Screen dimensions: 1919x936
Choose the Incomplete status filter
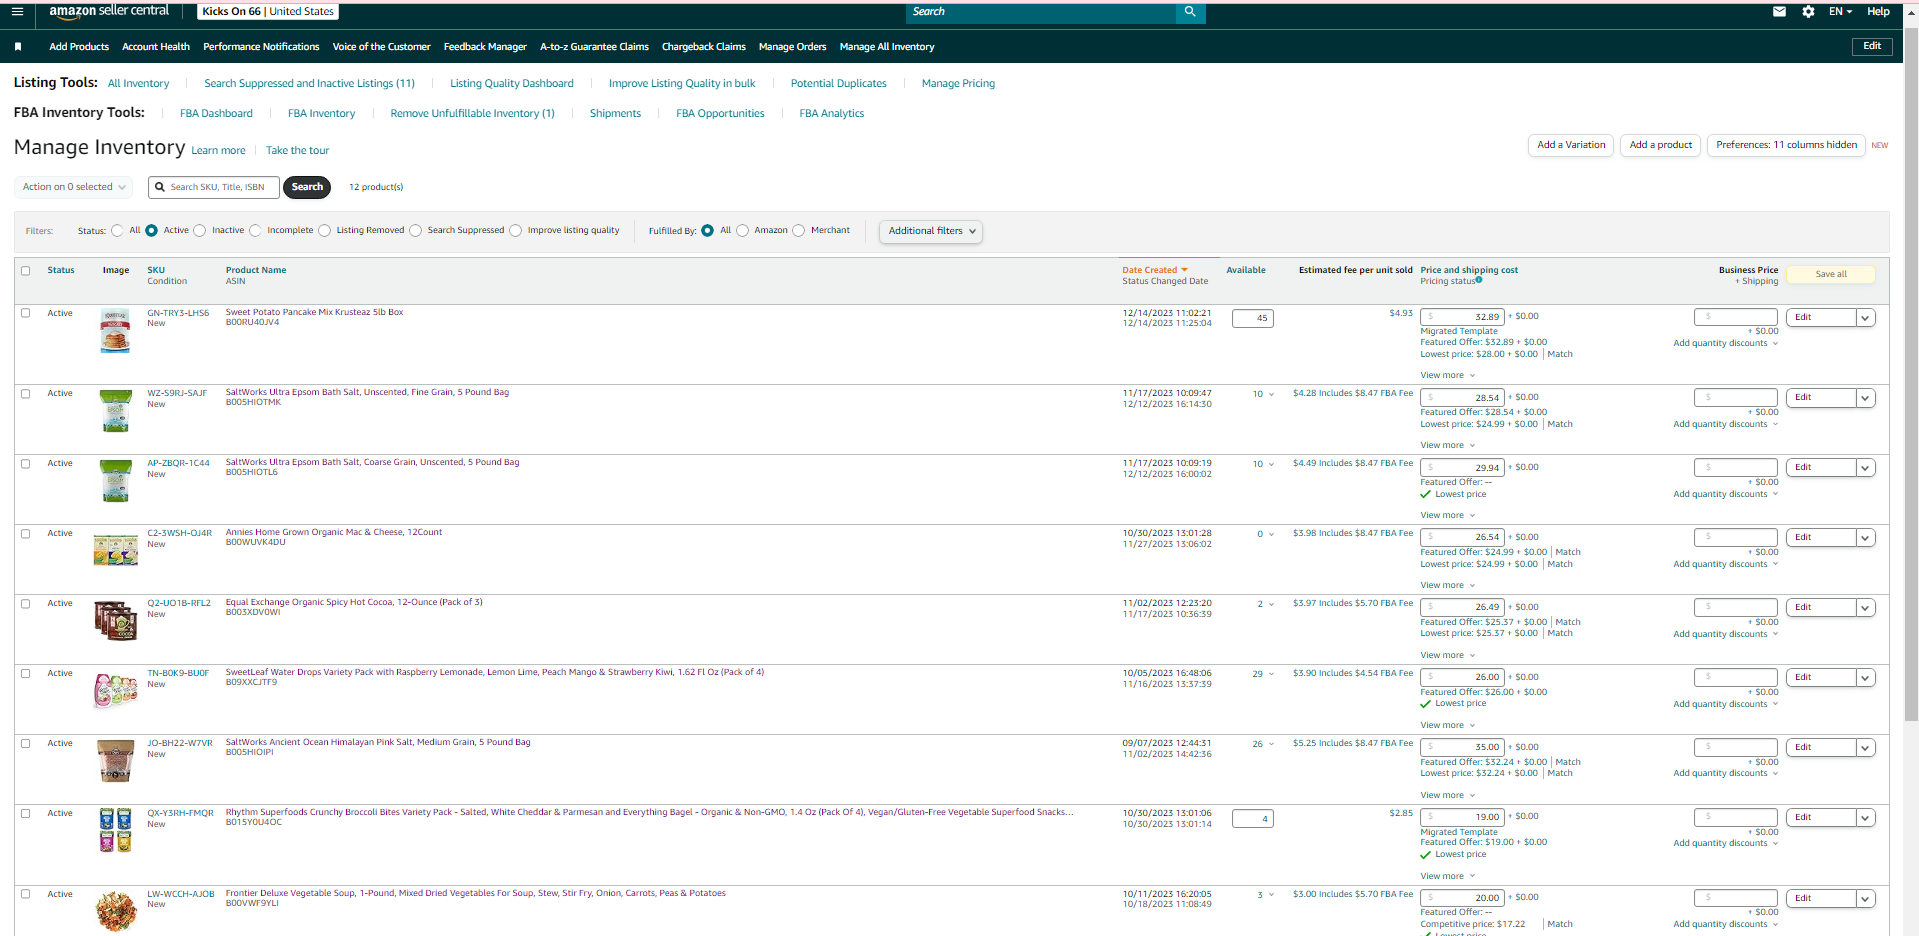click(x=255, y=231)
